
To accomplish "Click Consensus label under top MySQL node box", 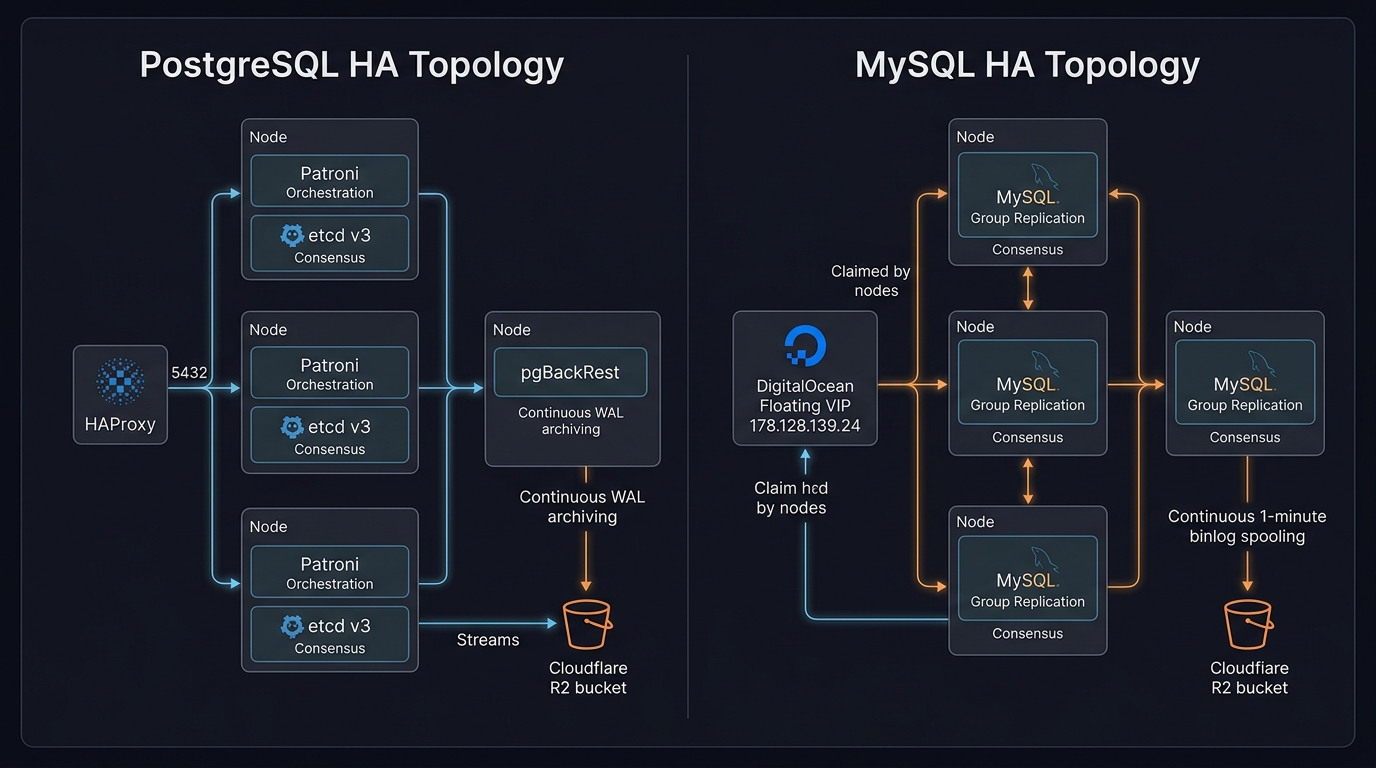I will click(x=1027, y=249).
